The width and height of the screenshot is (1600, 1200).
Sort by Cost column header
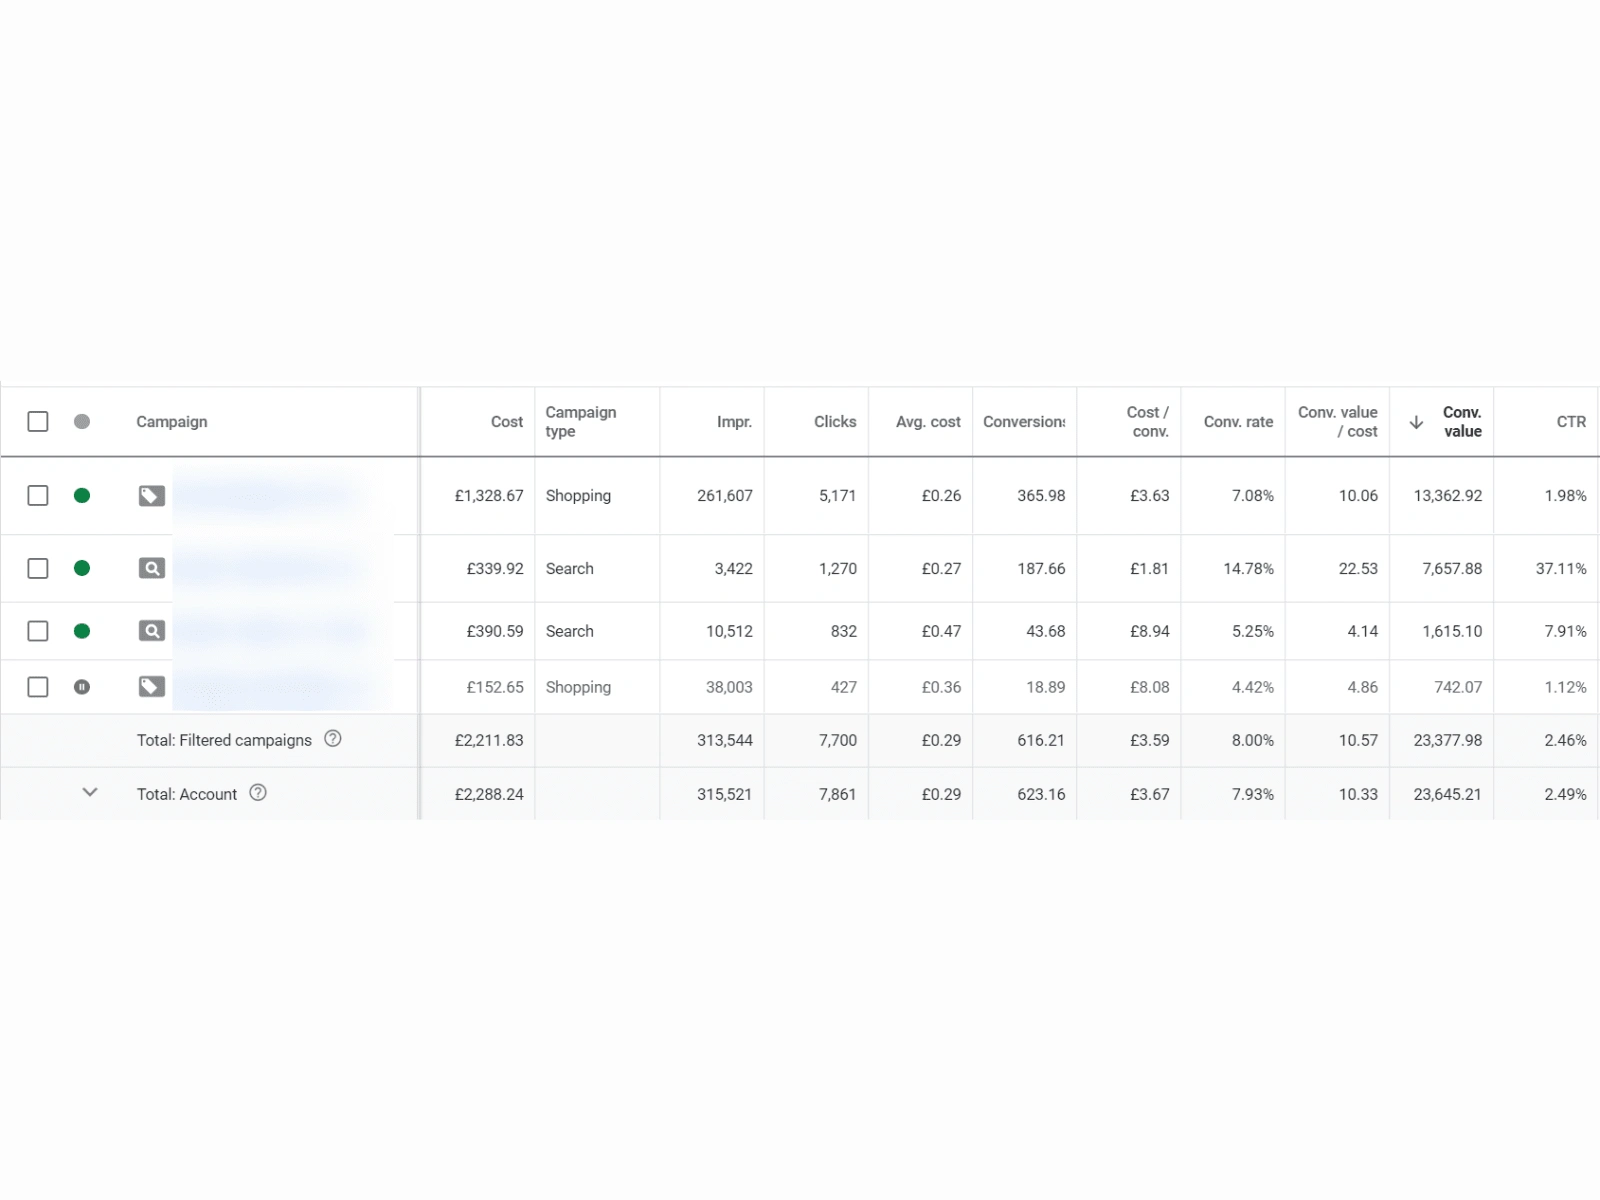(507, 422)
